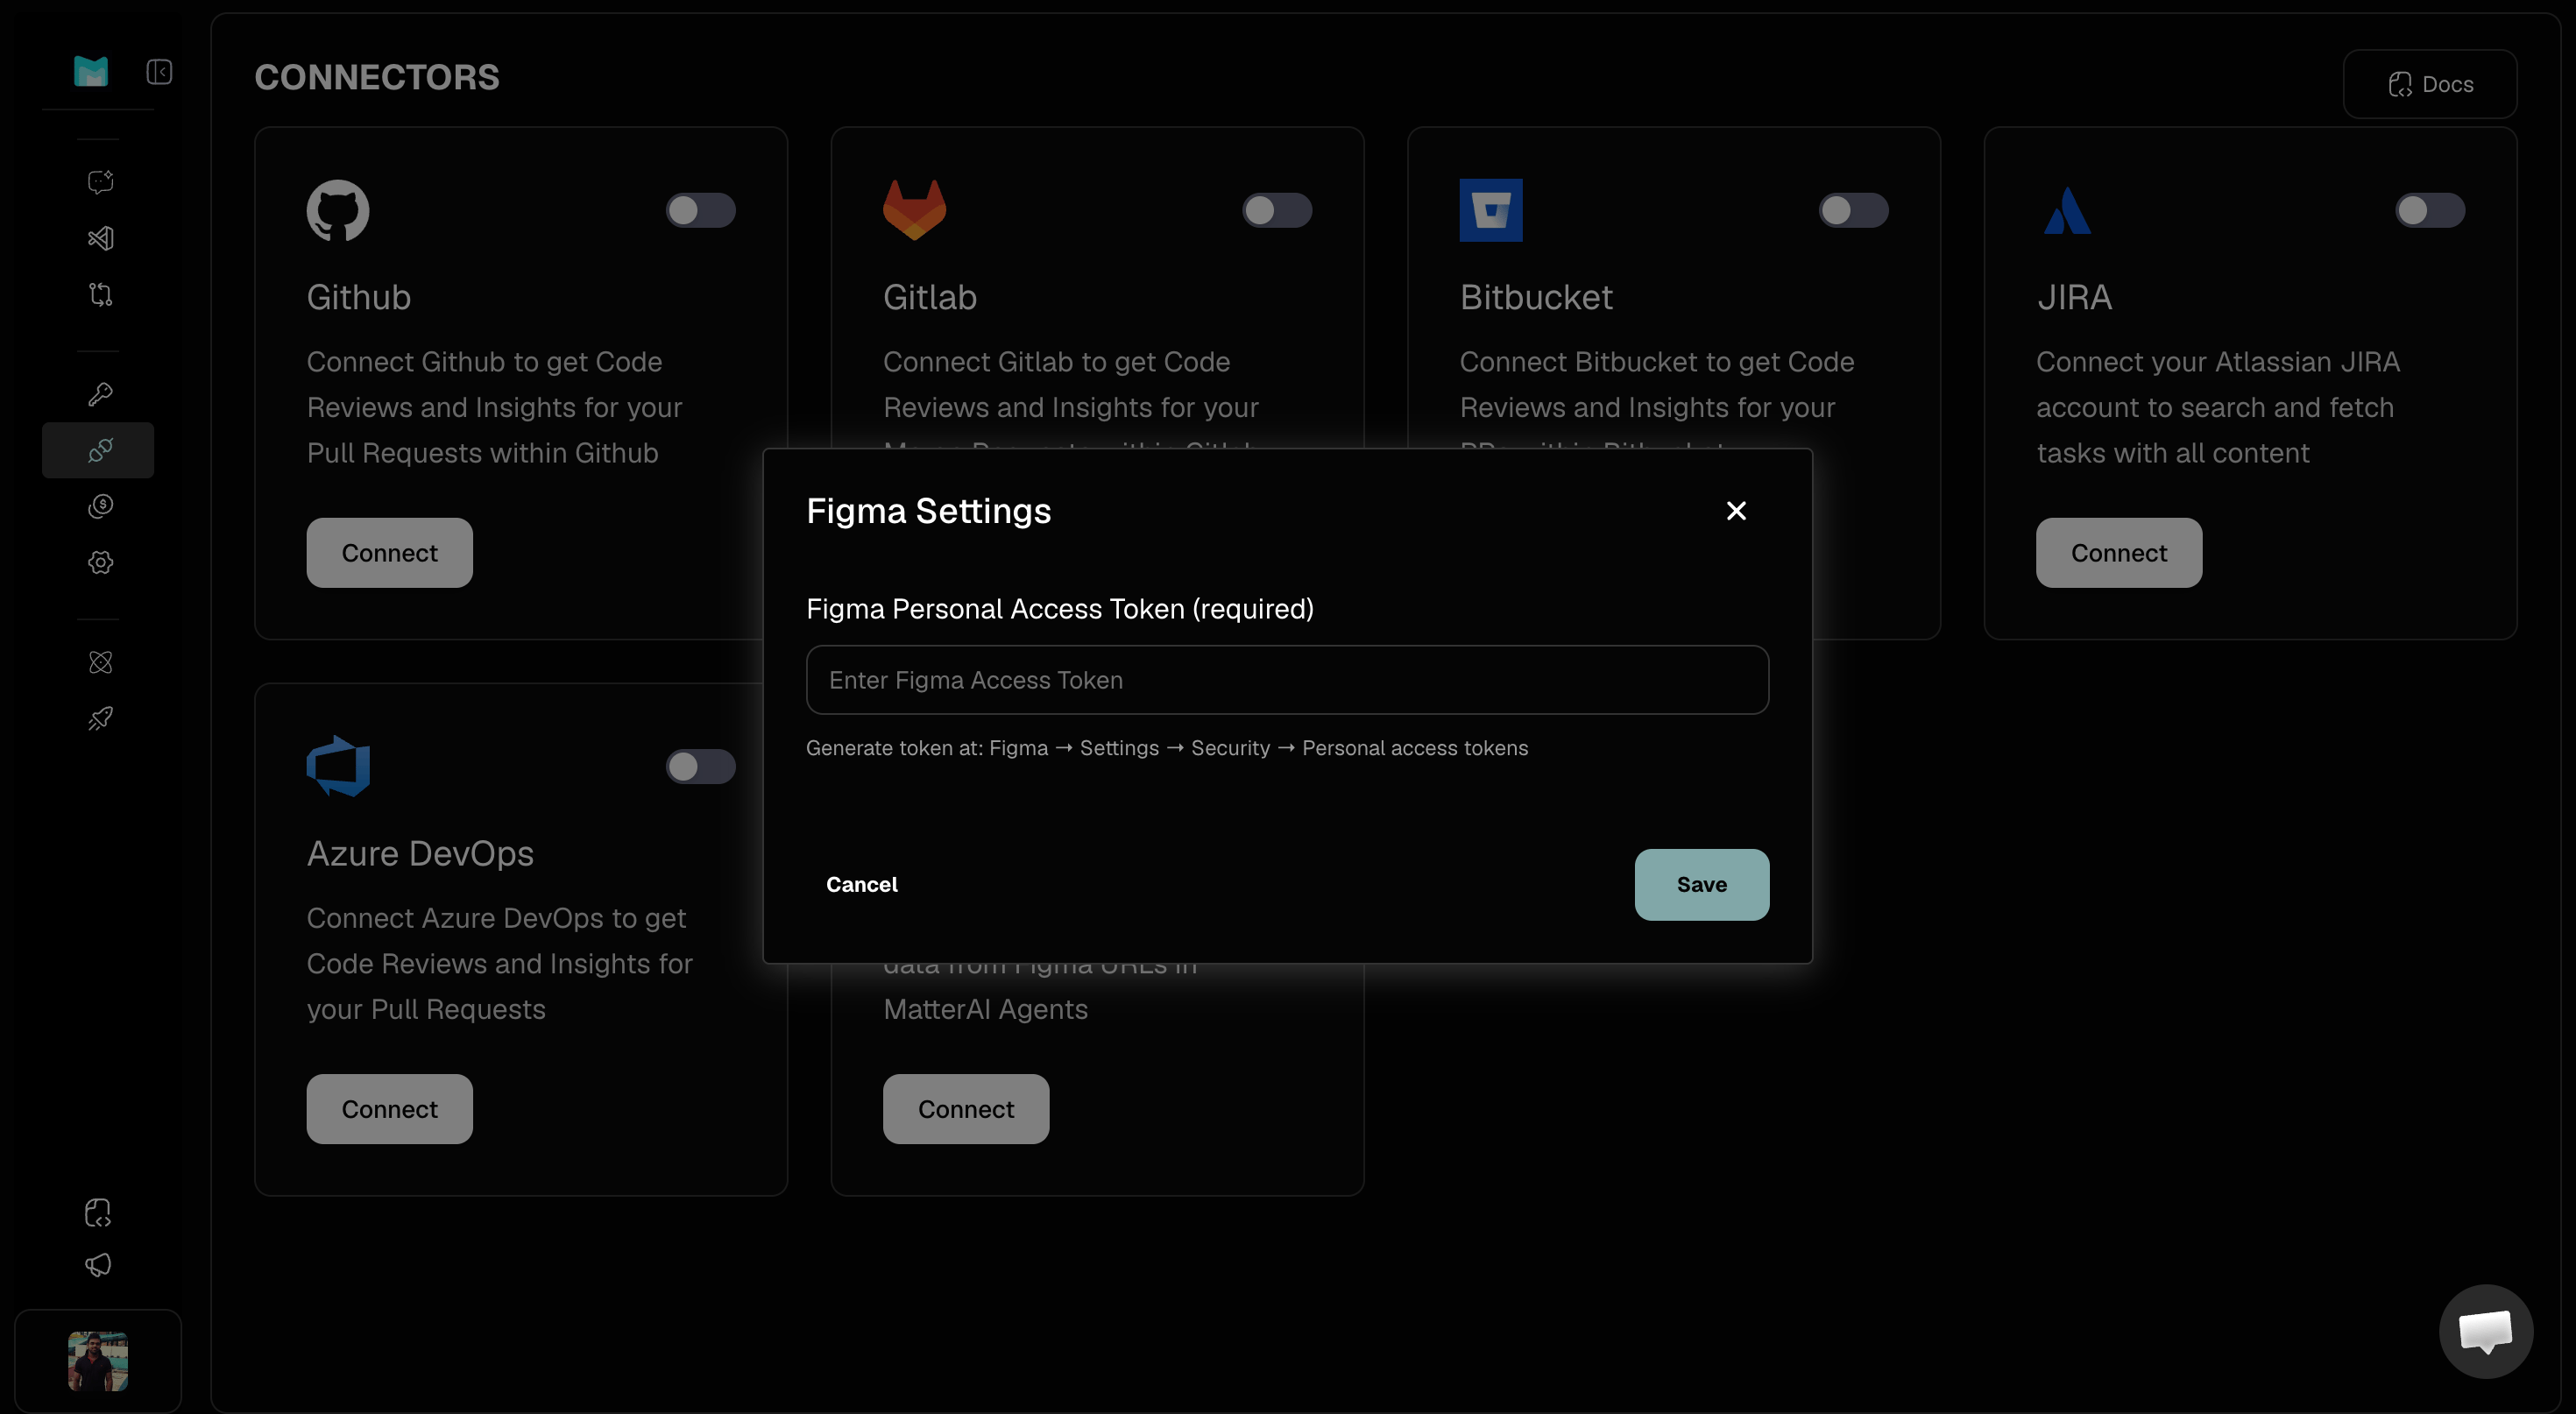Connect the Azure DevOps integration
Screen dimensions: 2576x1414
pos(390,1109)
